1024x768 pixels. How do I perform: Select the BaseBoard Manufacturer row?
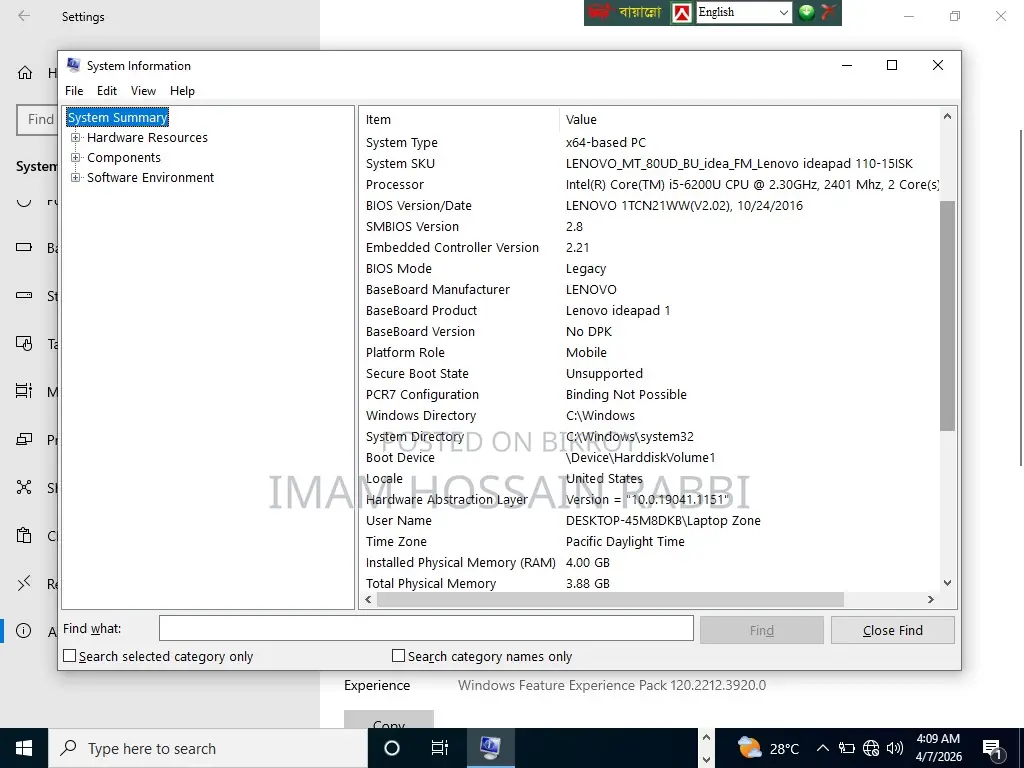click(650, 289)
